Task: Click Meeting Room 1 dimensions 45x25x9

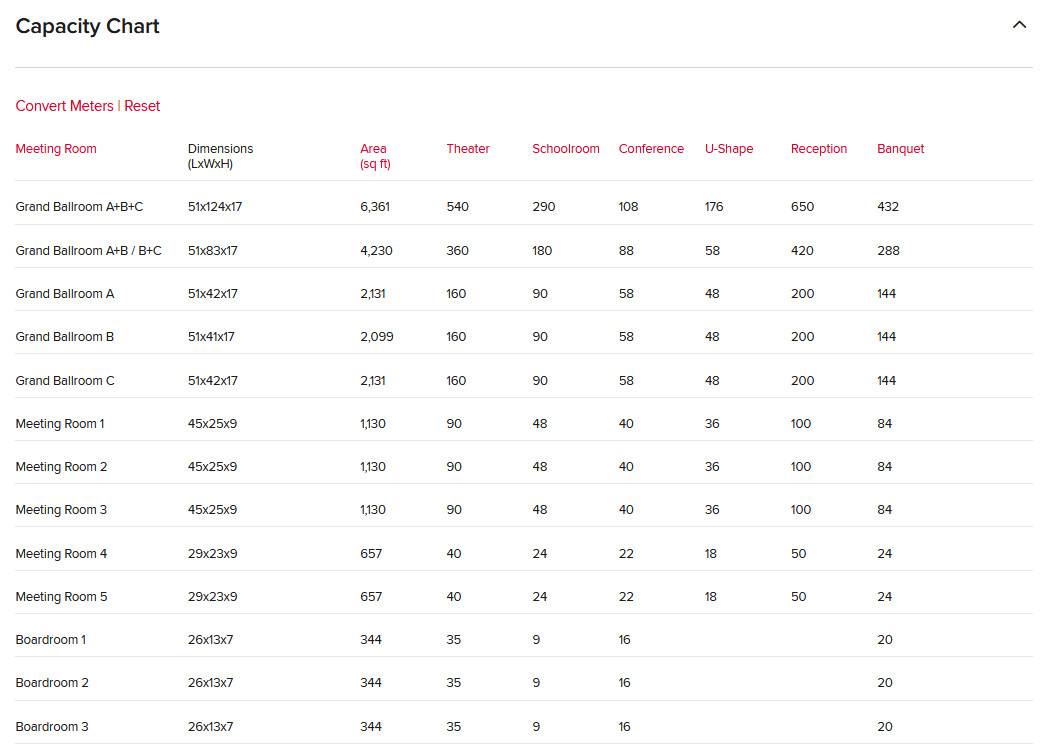Action: pos(212,423)
